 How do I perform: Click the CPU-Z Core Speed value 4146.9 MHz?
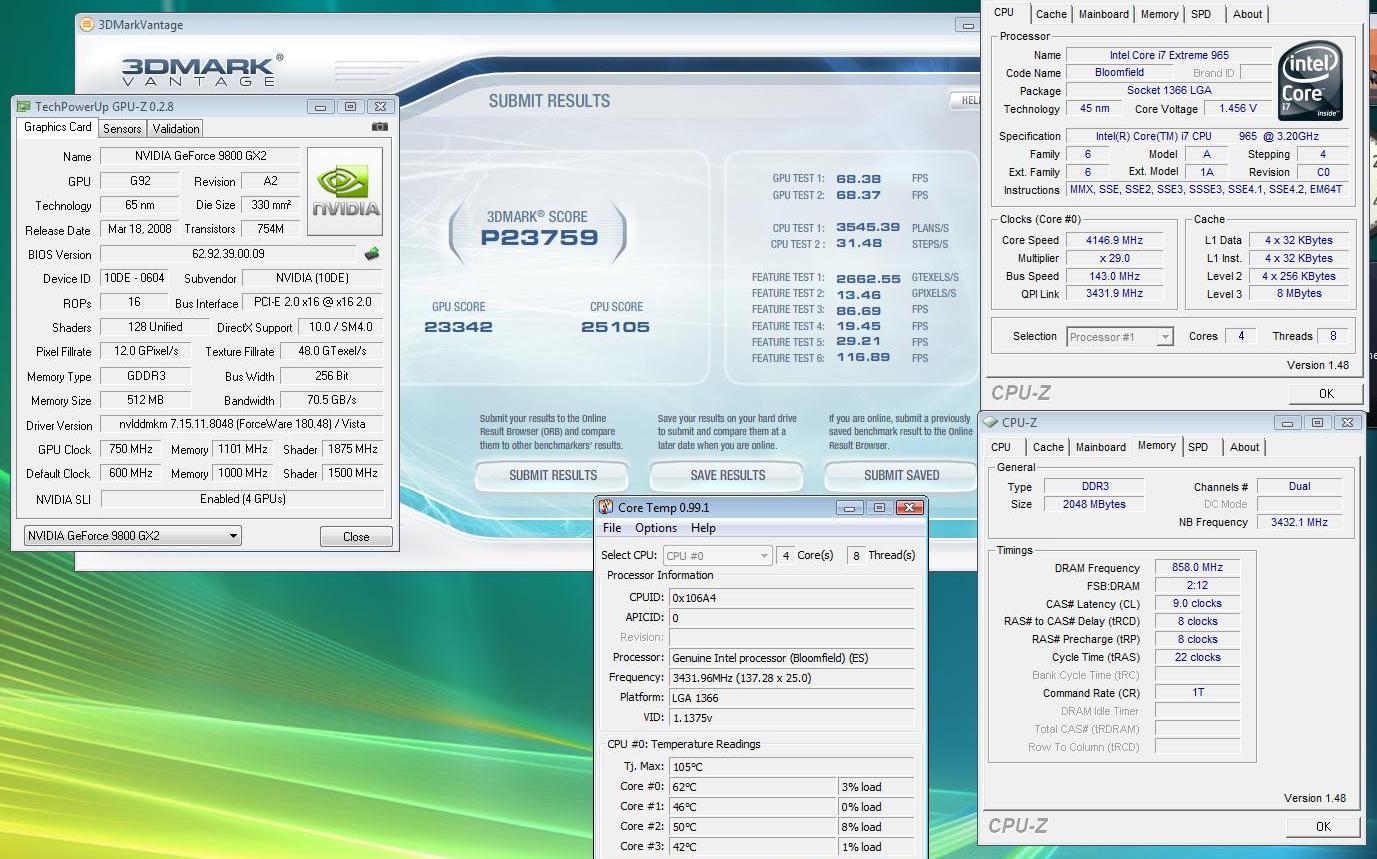coord(1113,240)
